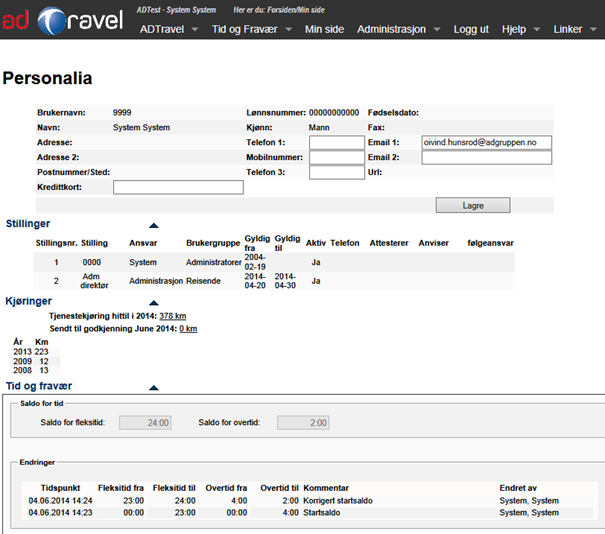Screen dimensions: 605x534
Task: Select the Email 2 input field
Action: [486, 157]
